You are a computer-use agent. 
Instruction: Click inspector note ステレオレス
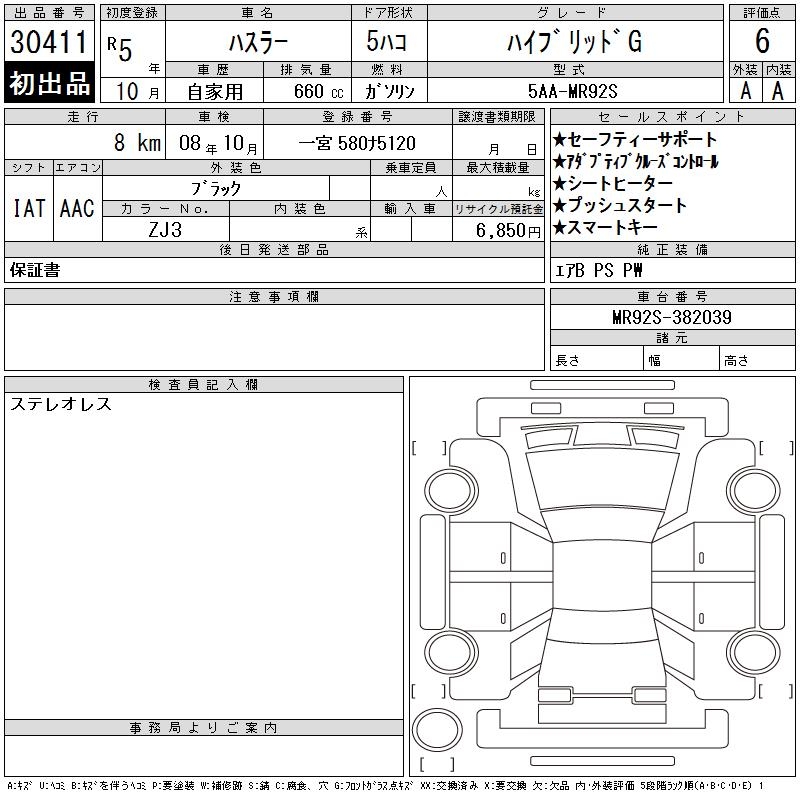[61, 404]
